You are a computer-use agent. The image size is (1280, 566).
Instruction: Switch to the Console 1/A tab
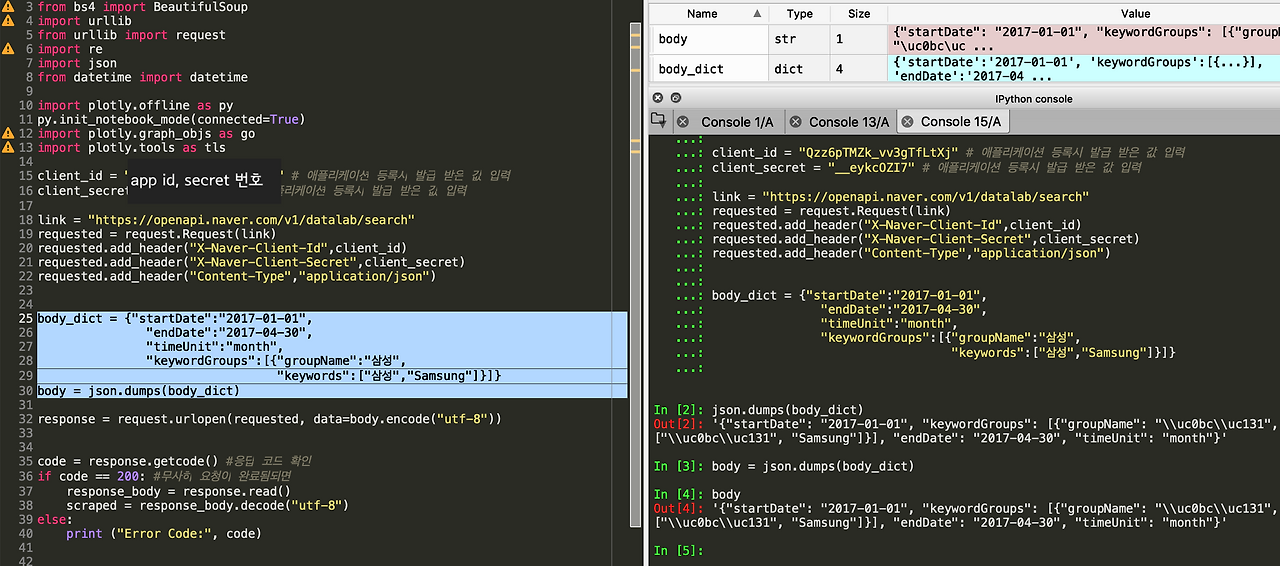click(737, 122)
